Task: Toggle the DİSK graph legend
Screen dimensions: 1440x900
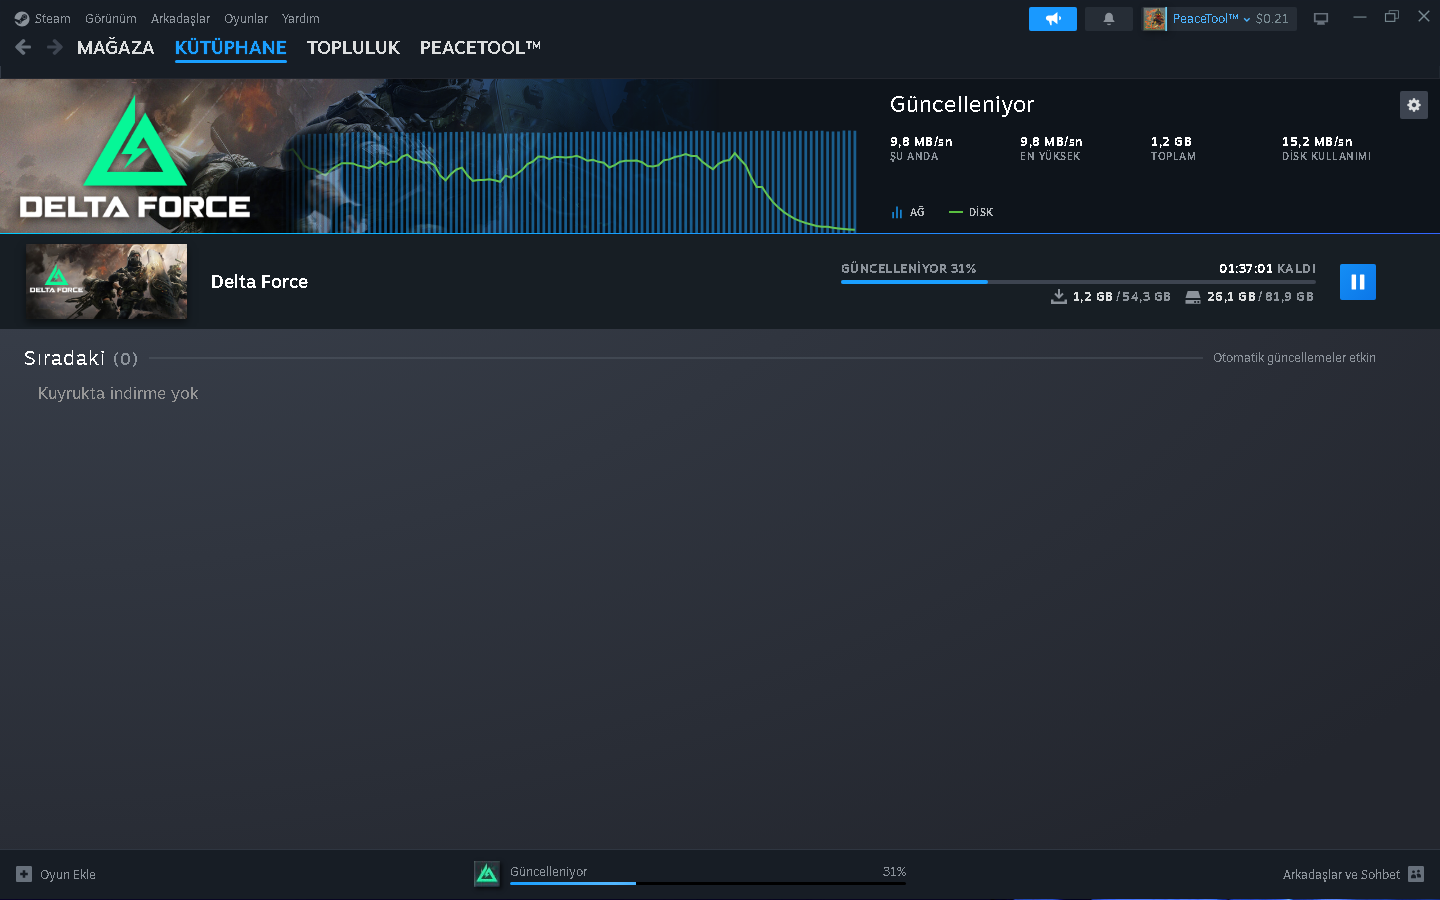Action: coord(971,212)
